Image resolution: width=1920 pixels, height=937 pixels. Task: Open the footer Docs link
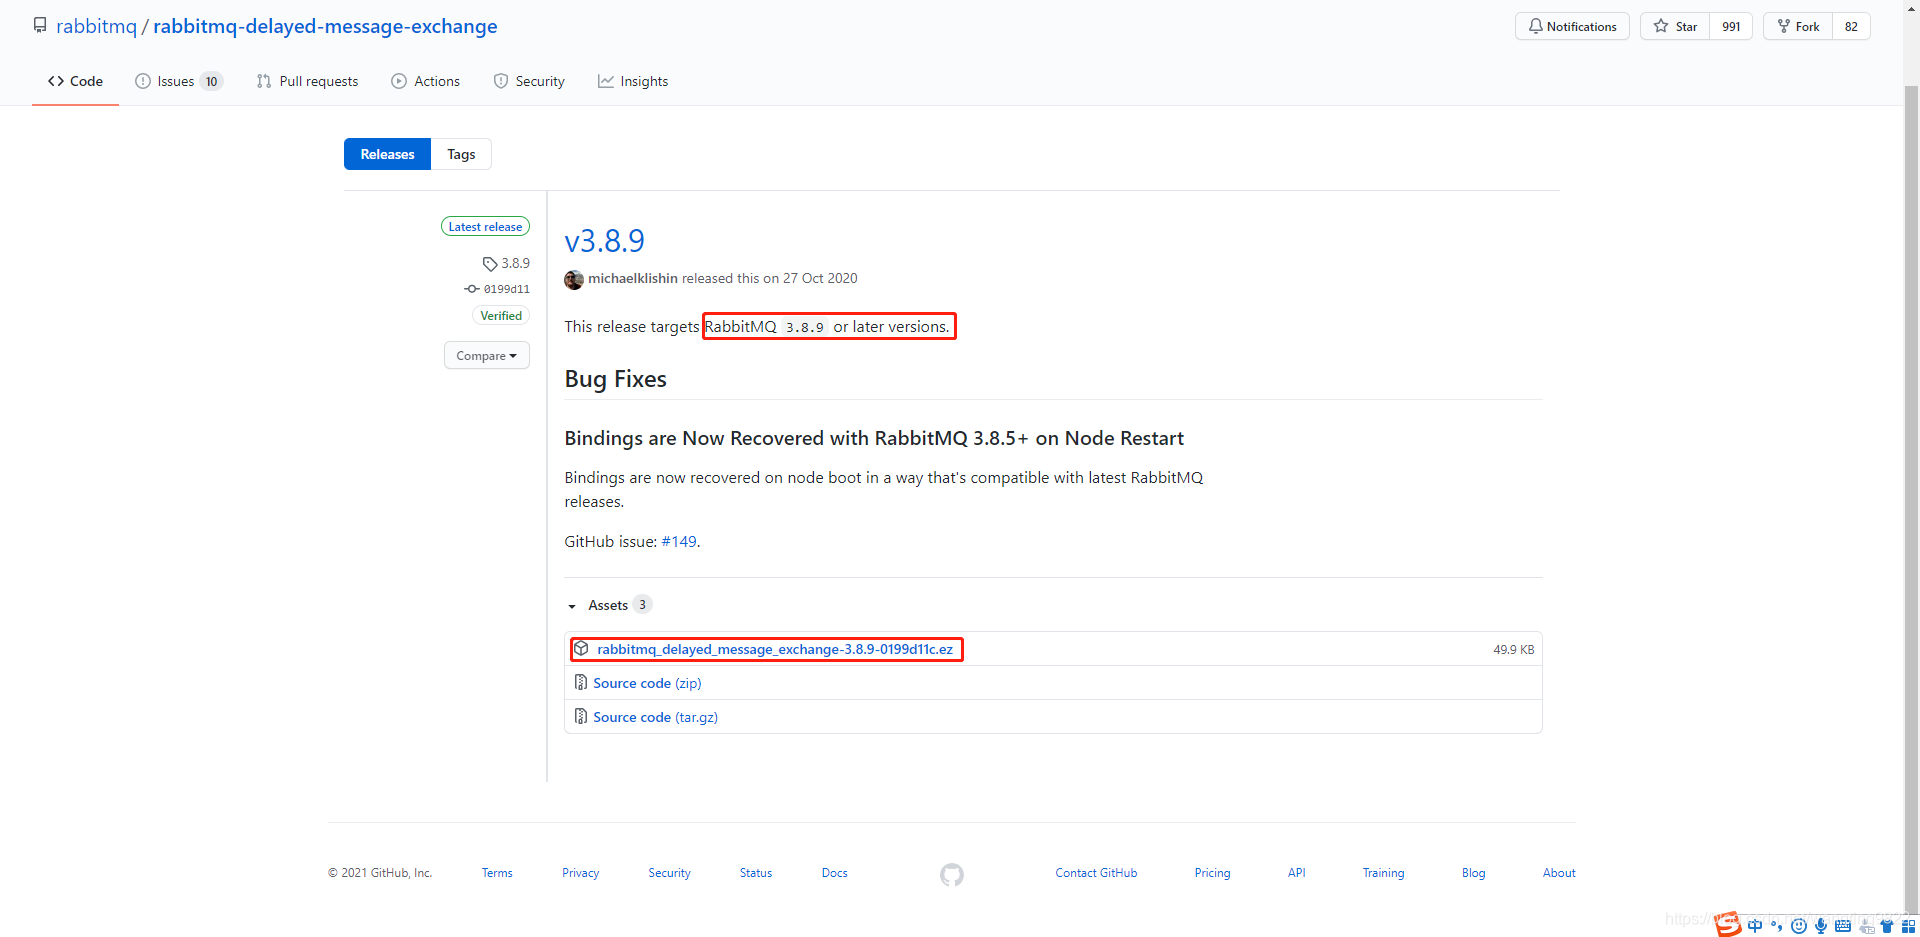tap(834, 873)
